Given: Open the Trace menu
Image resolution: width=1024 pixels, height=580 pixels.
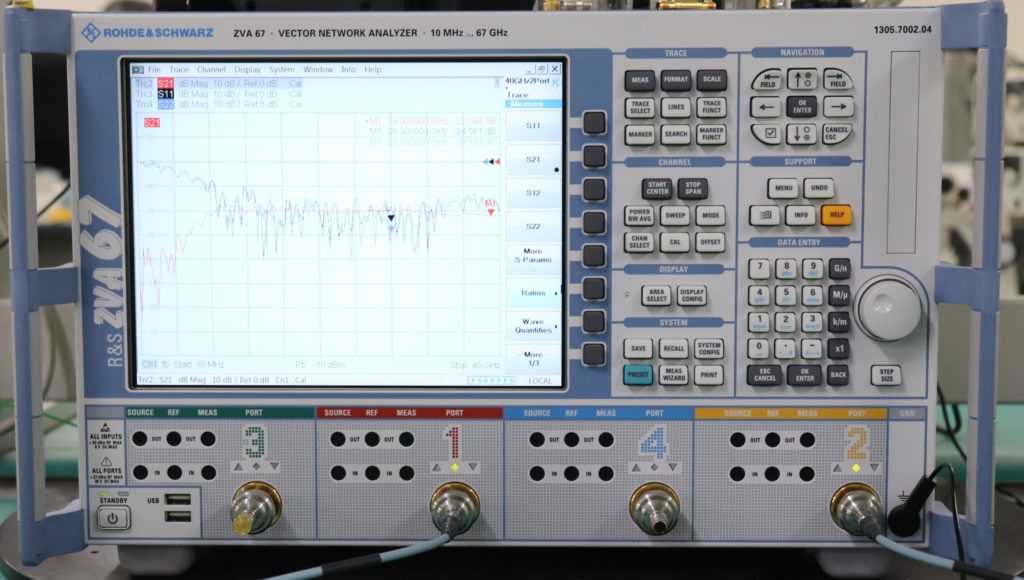Looking at the screenshot, I should 179,69.
